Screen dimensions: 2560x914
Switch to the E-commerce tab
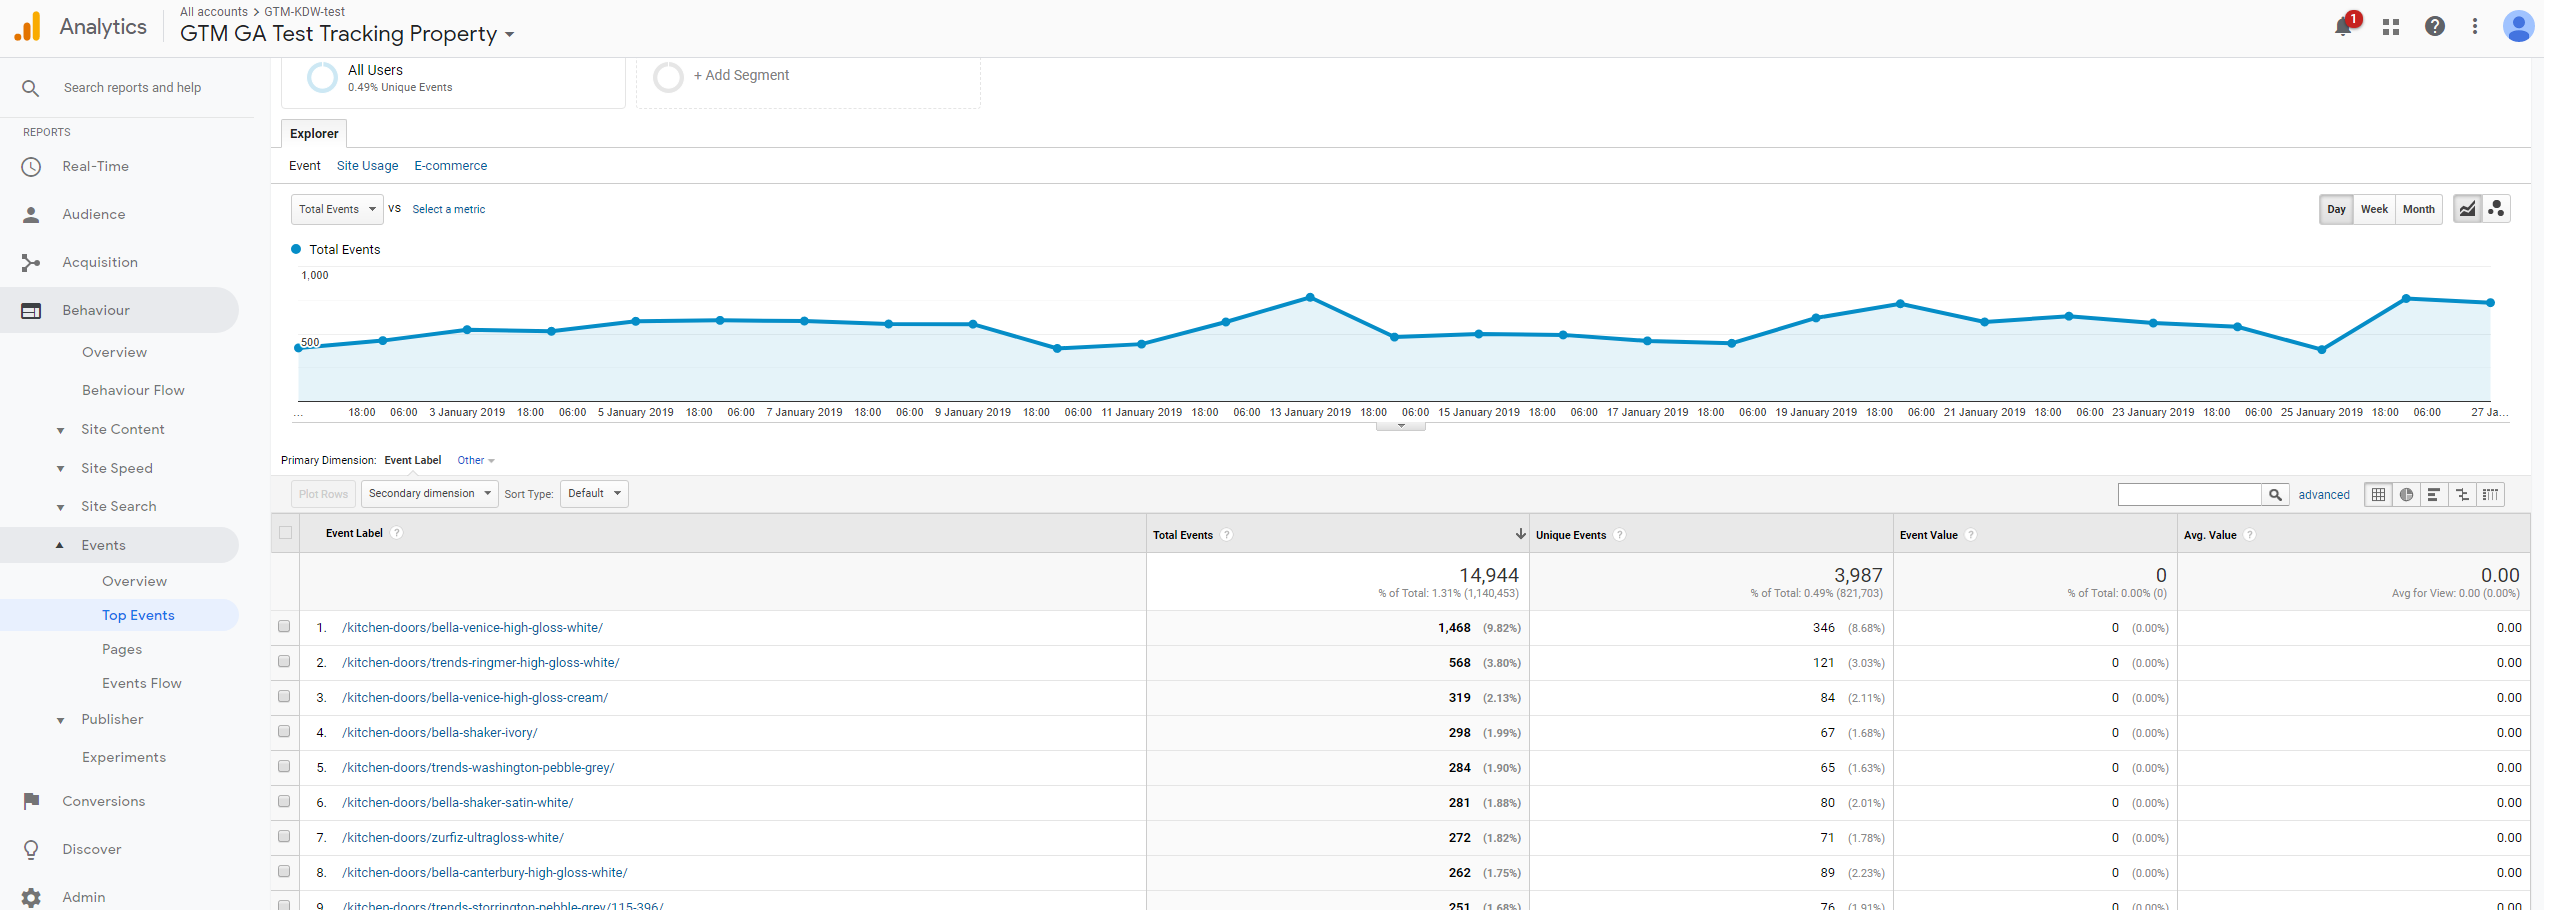point(451,166)
